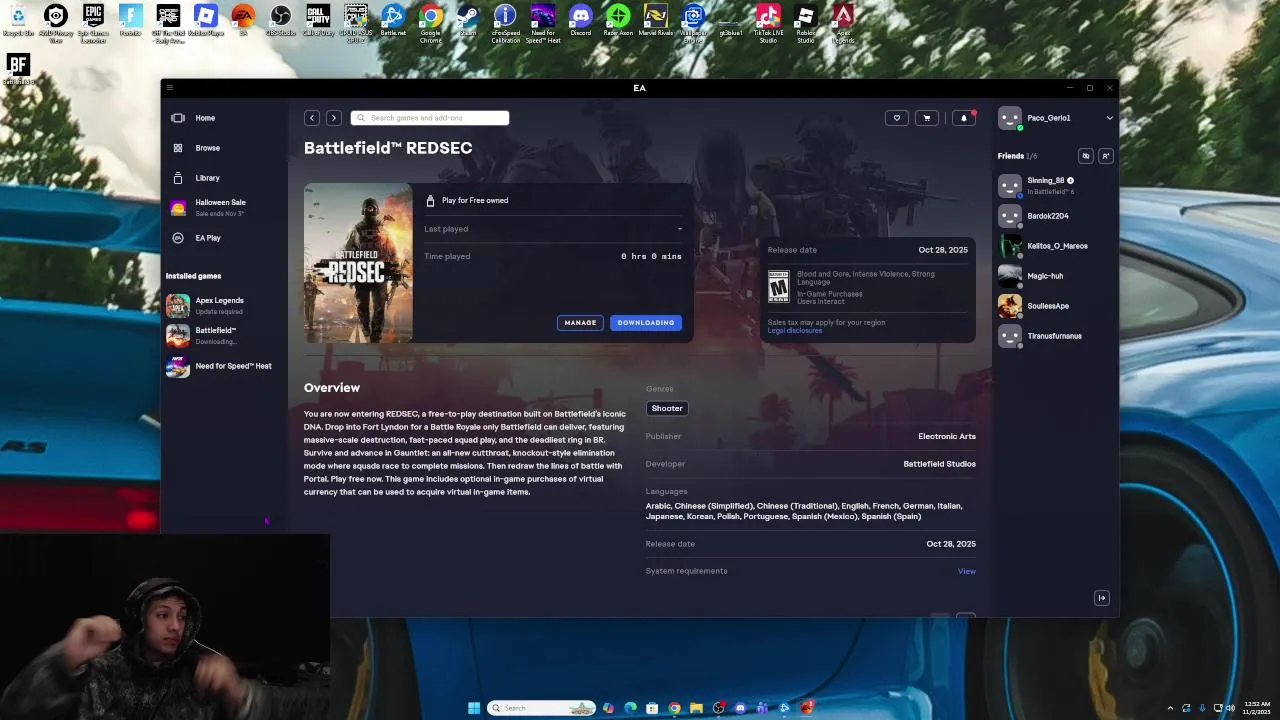1280x720 pixels.
Task: Open the shopping cart icon
Action: [x=927, y=118]
